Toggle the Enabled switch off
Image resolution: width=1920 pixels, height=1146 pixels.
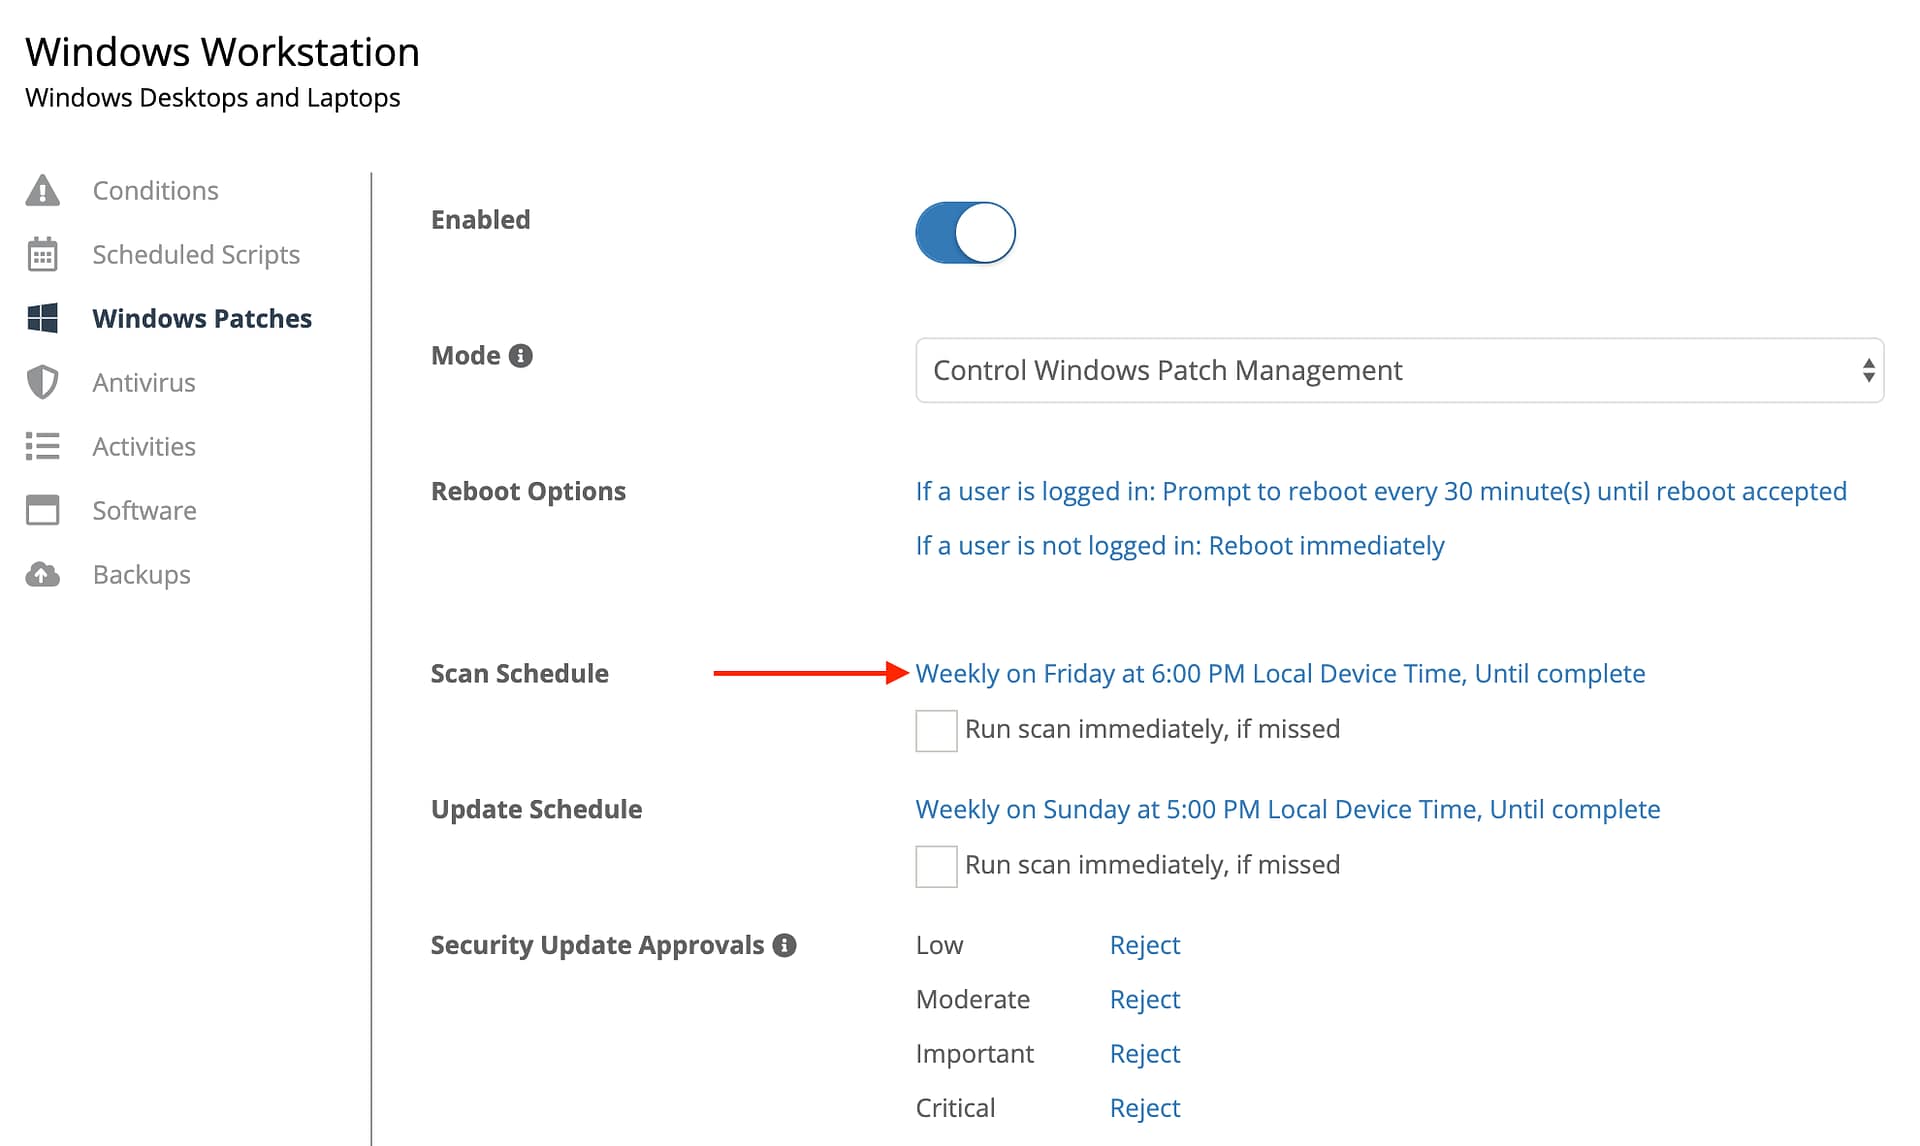(965, 233)
